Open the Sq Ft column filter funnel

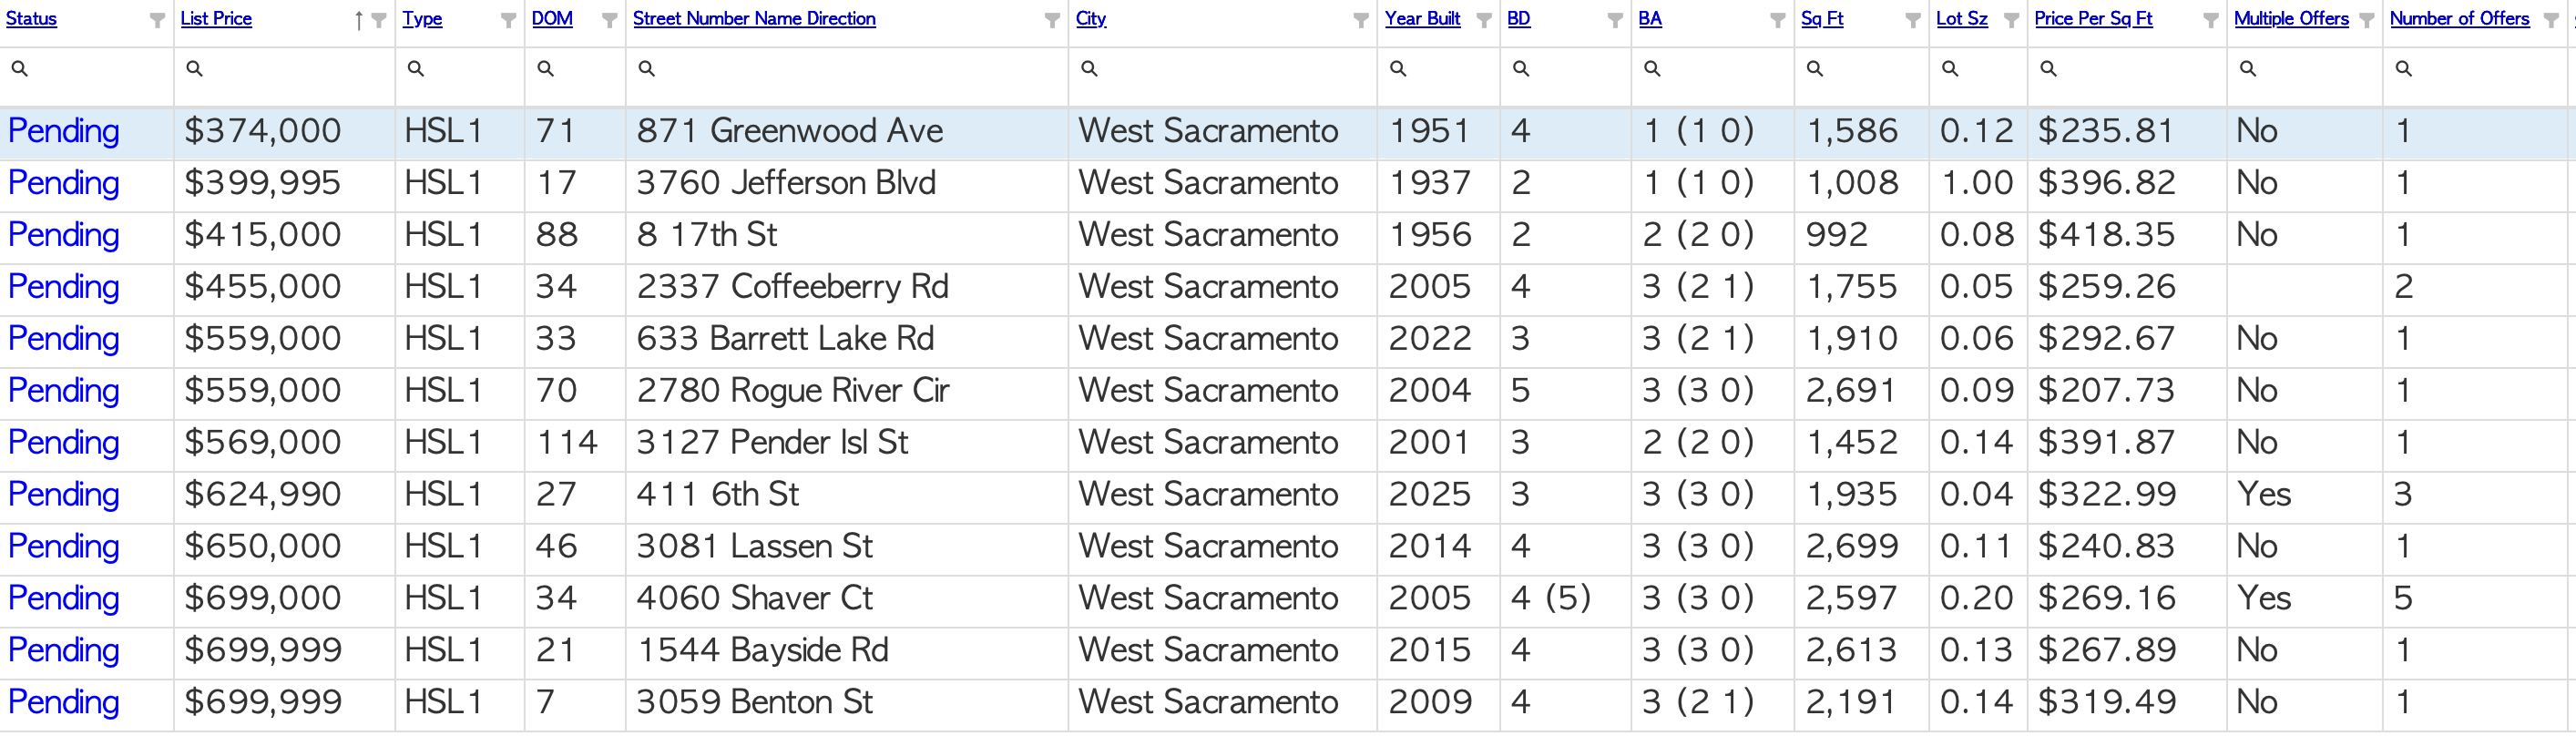[1913, 20]
